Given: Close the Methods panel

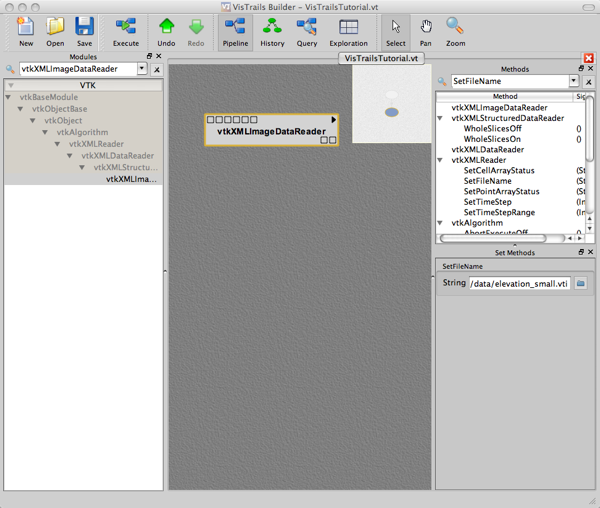Looking at the screenshot, I should pyautogui.click(x=590, y=68).
